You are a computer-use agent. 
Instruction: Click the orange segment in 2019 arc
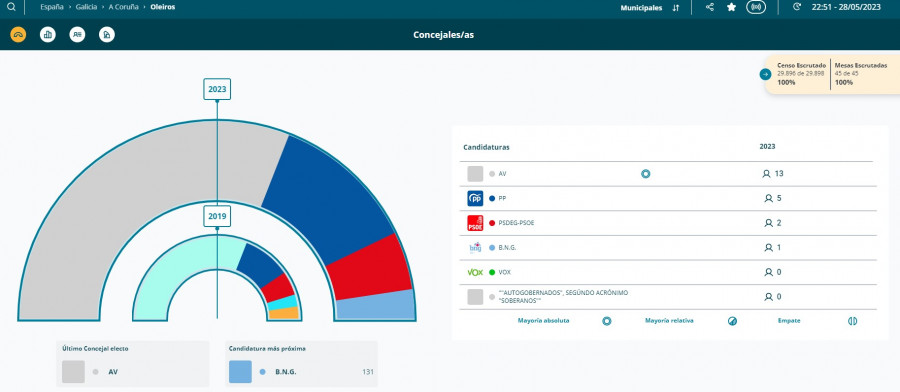click(284, 313)
